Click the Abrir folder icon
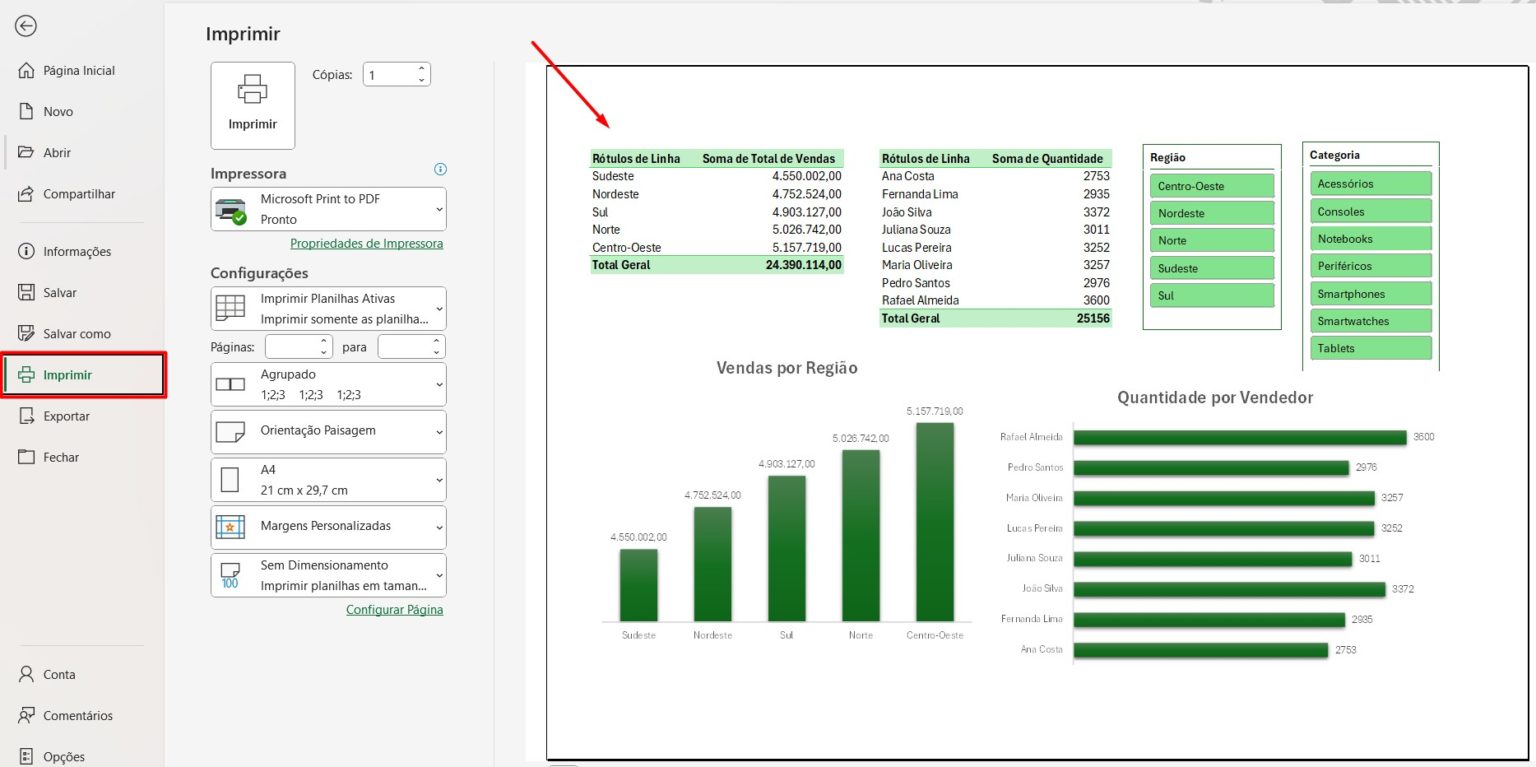This screenshot has width=1536, height=767. click(25, 153)
